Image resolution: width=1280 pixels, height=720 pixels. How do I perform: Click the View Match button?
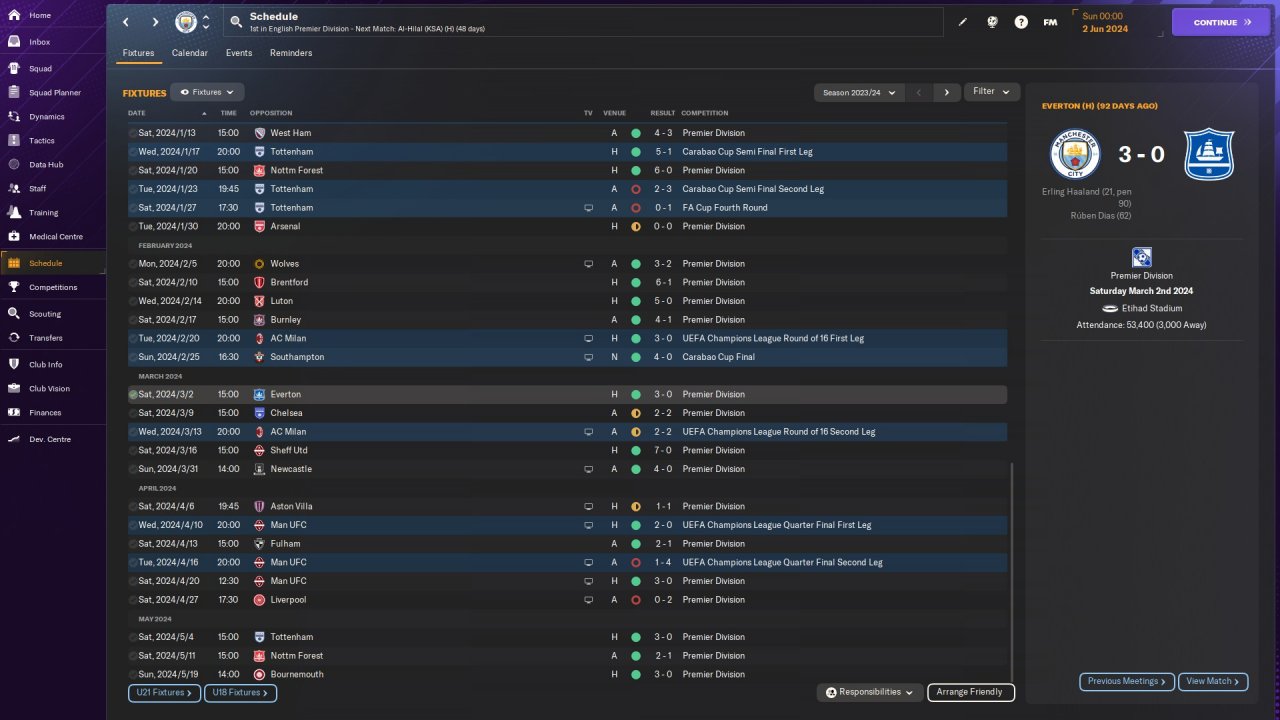tap(1213, 681)
